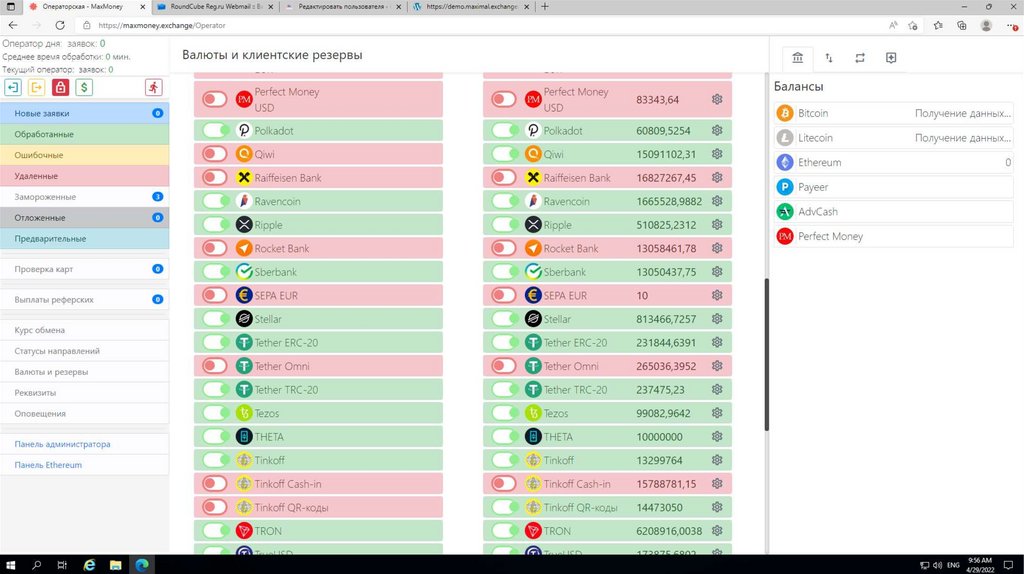Image resolution: width=1024 pixels, height=574 pixels.
Task: Follow the Панель Ethereum link
Action: pos(48,465)
